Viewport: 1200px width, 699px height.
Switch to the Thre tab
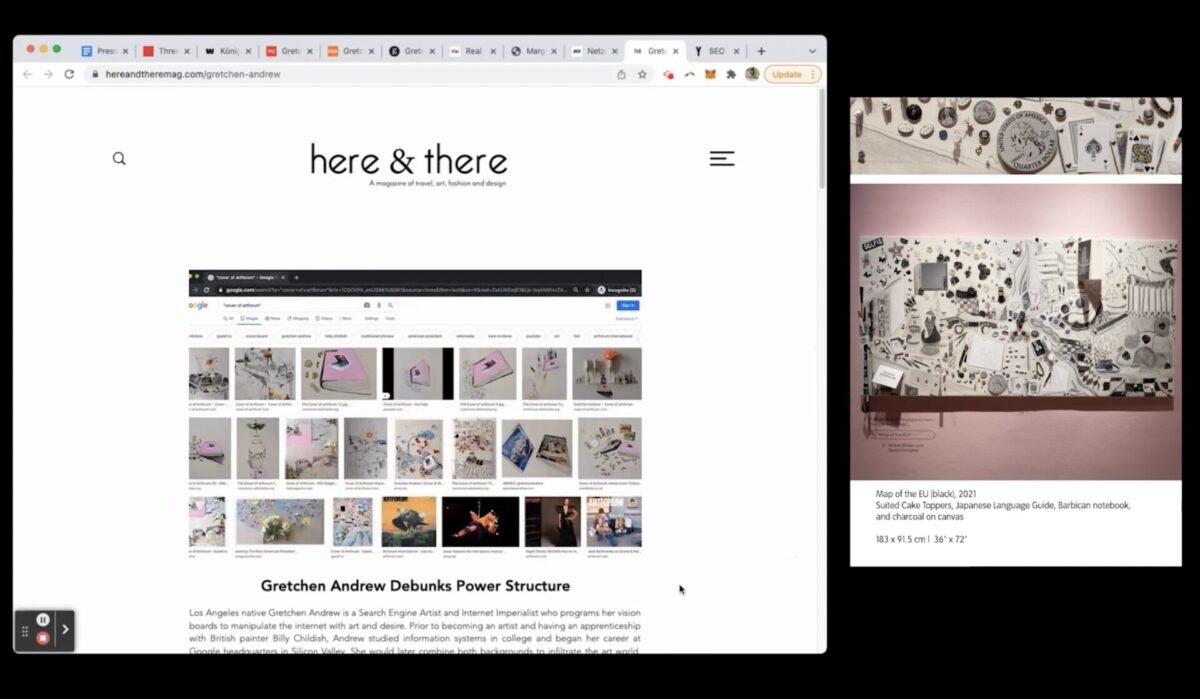click(x=165, y=51)
